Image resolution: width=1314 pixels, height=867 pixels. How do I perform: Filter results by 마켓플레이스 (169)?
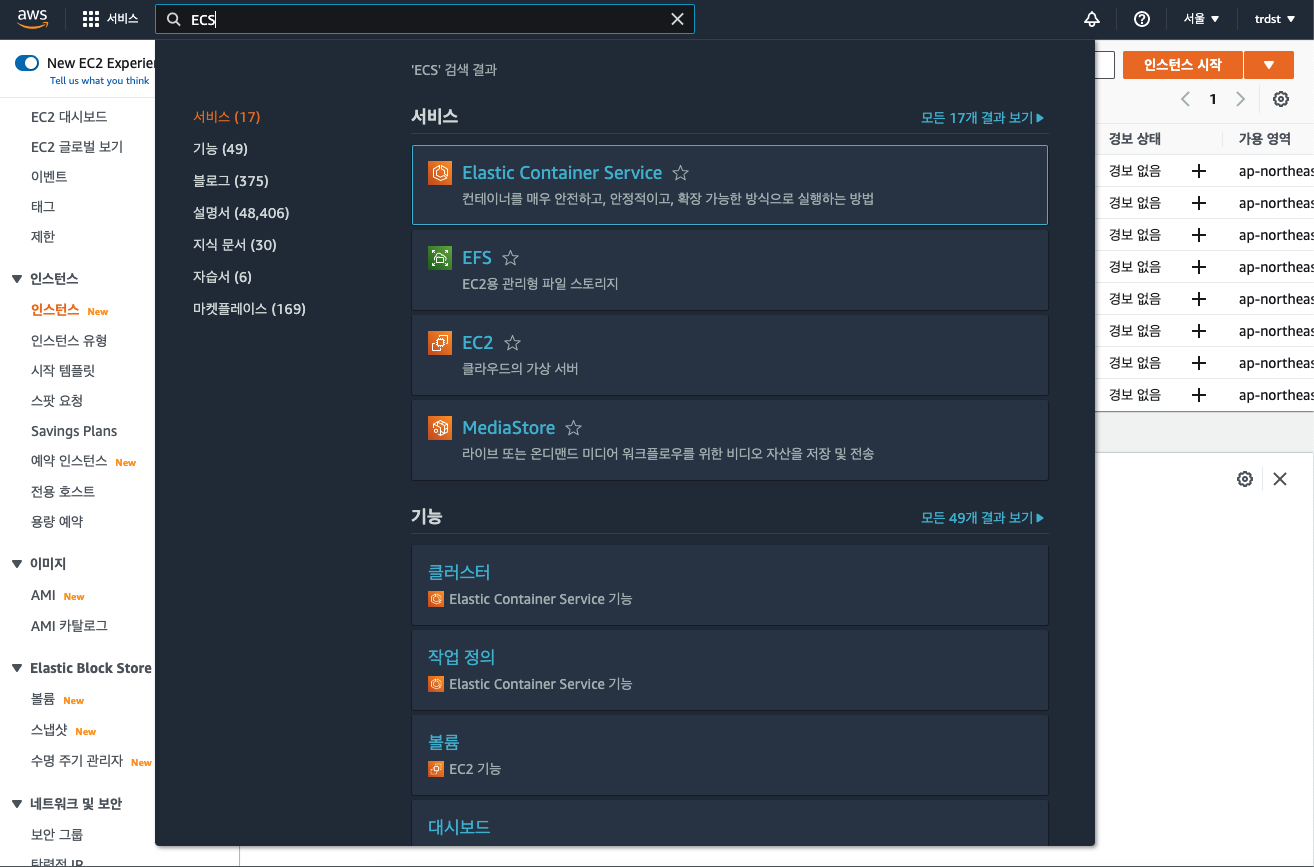pos(249,309)
